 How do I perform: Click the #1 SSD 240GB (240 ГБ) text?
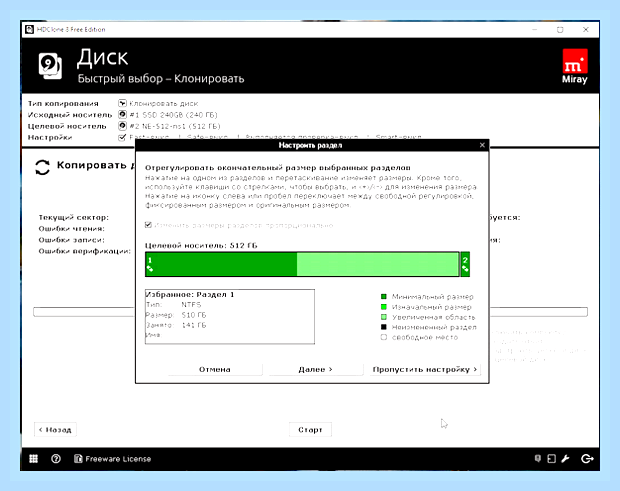click(173, 115)
